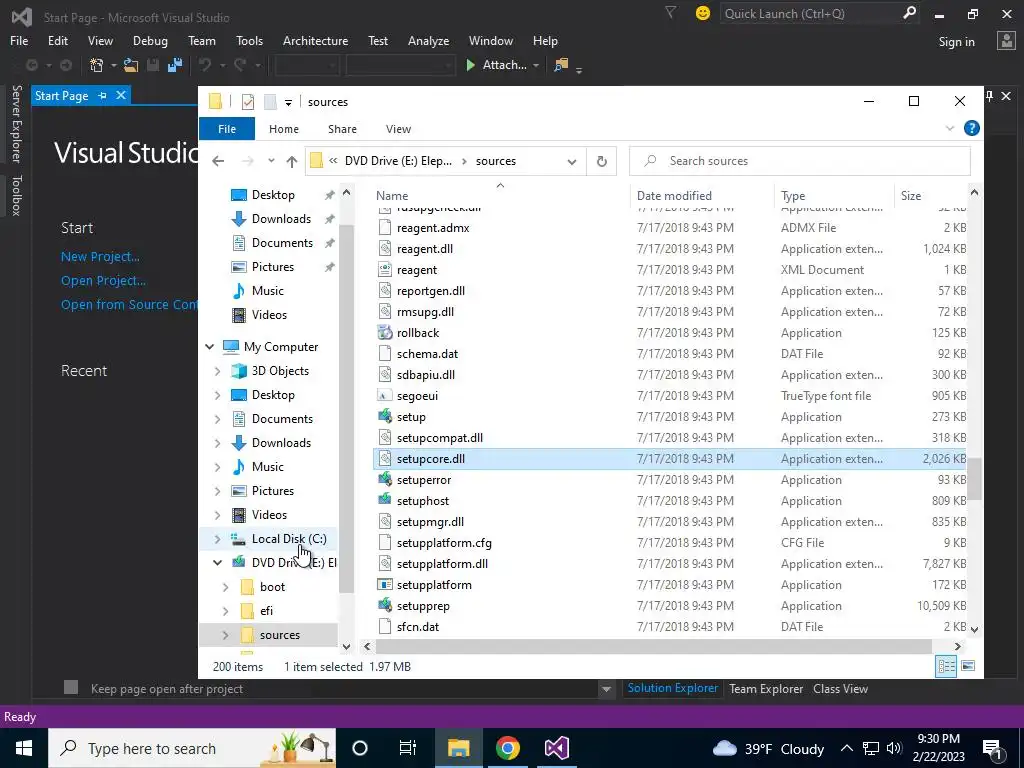The image size is (1024, 768).
Task: Open the address bar history dropdown
Action: pos(571,161)
